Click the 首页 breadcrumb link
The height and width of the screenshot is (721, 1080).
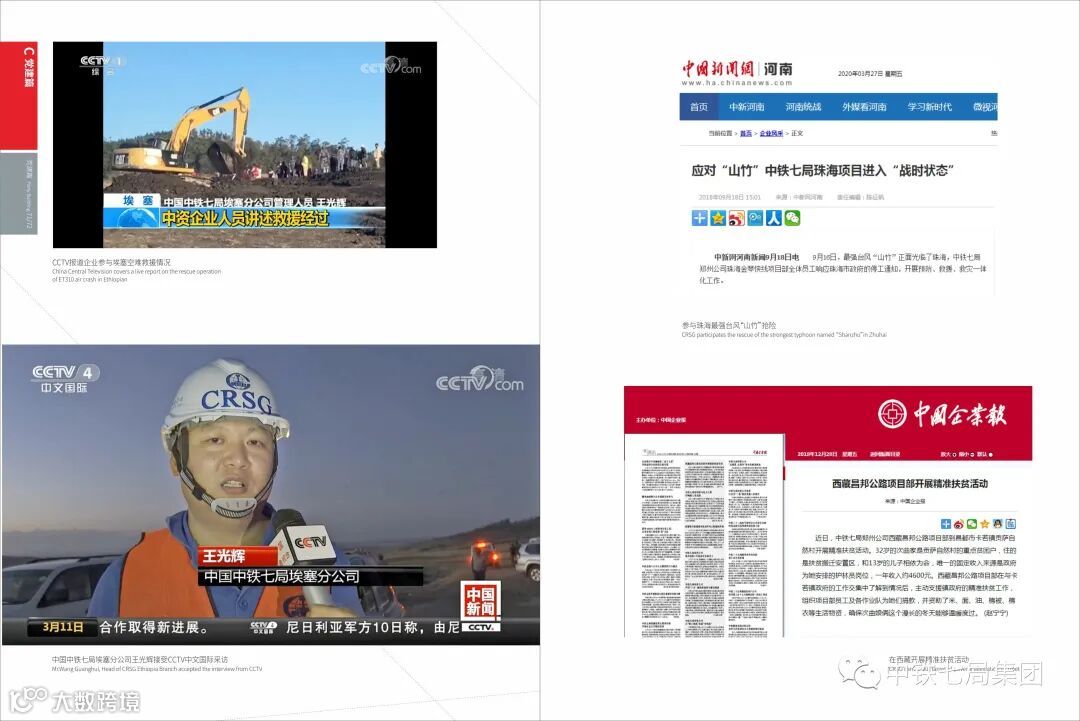(746, 134)
